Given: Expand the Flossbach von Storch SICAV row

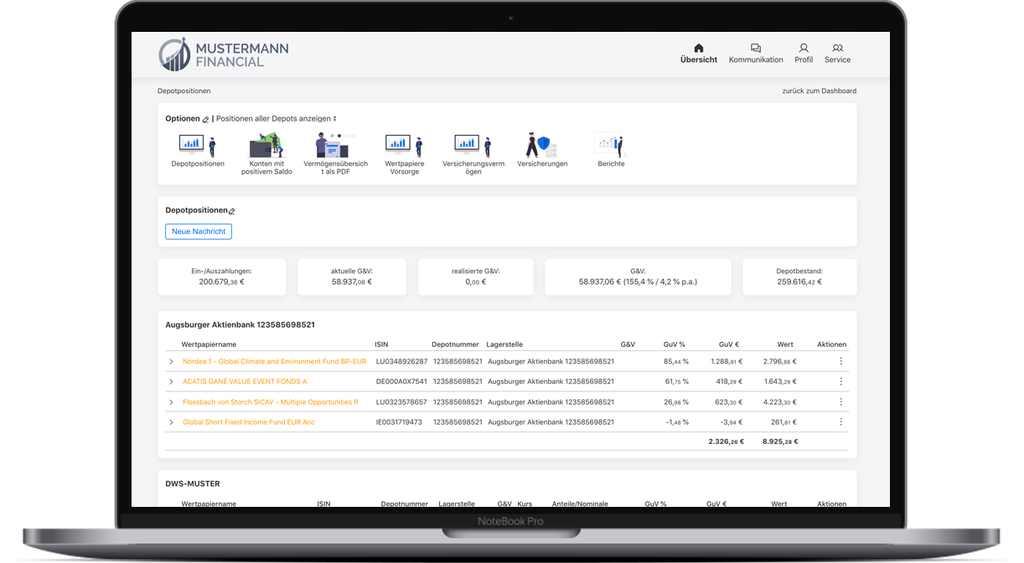Looking at the screenshot, I should pos(171,402).
